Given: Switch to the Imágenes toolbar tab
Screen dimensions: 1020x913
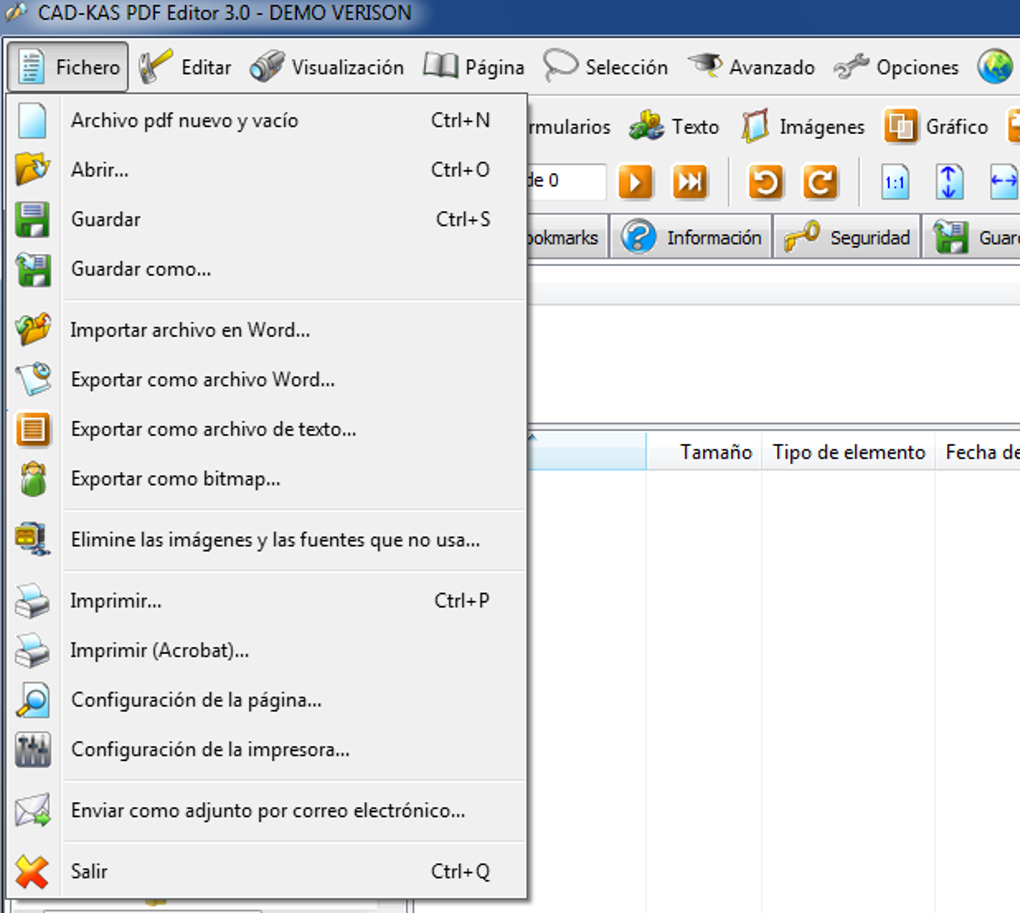Looking at the screenshot, I should pos(803,126).
